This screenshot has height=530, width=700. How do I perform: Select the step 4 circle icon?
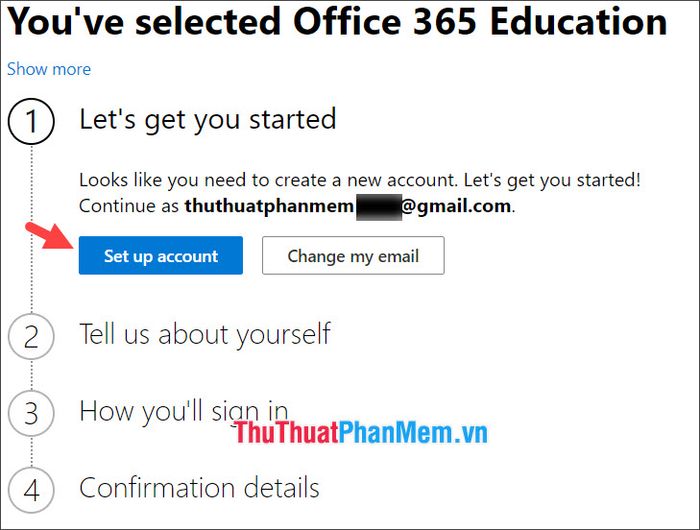coord(31,490)
